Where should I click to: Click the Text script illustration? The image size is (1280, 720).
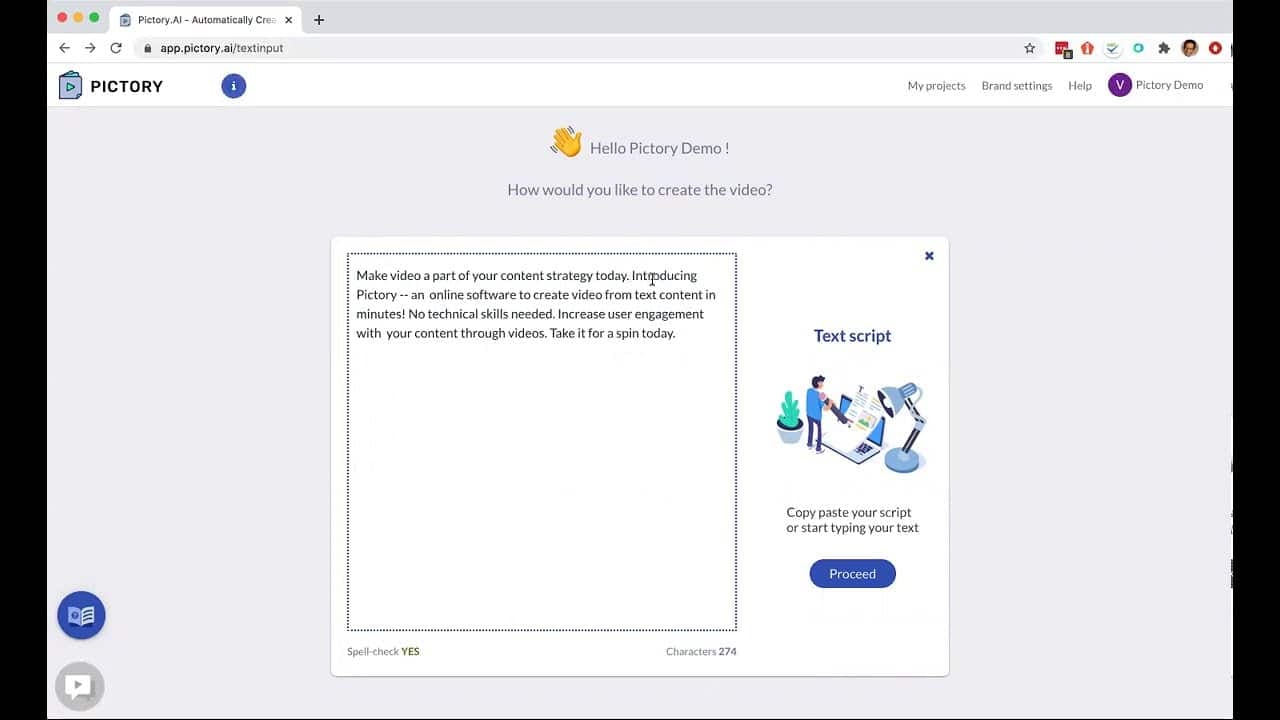[x=852, y=424]
